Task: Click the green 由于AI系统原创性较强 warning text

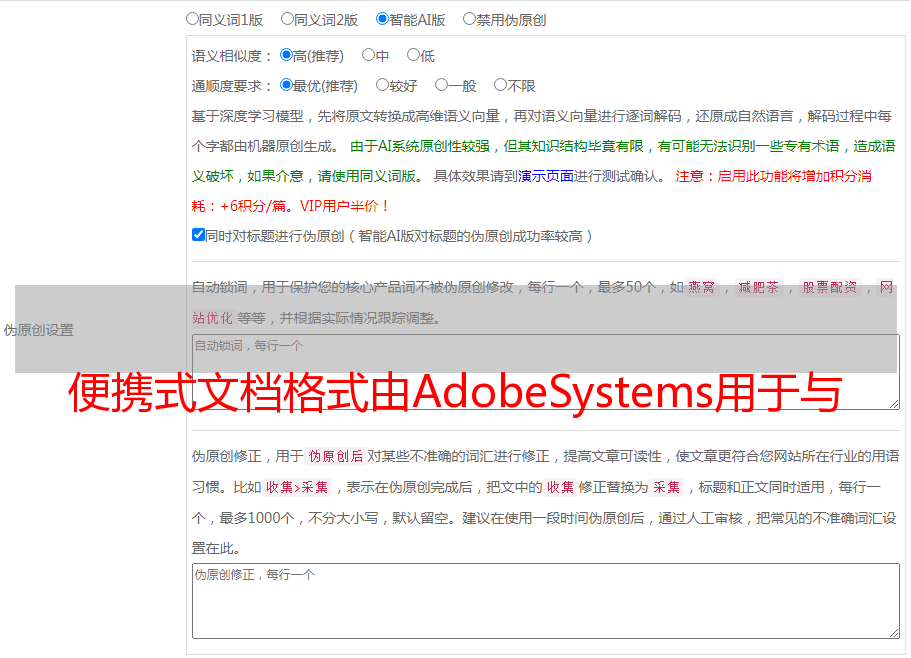Action: (543, 161)
